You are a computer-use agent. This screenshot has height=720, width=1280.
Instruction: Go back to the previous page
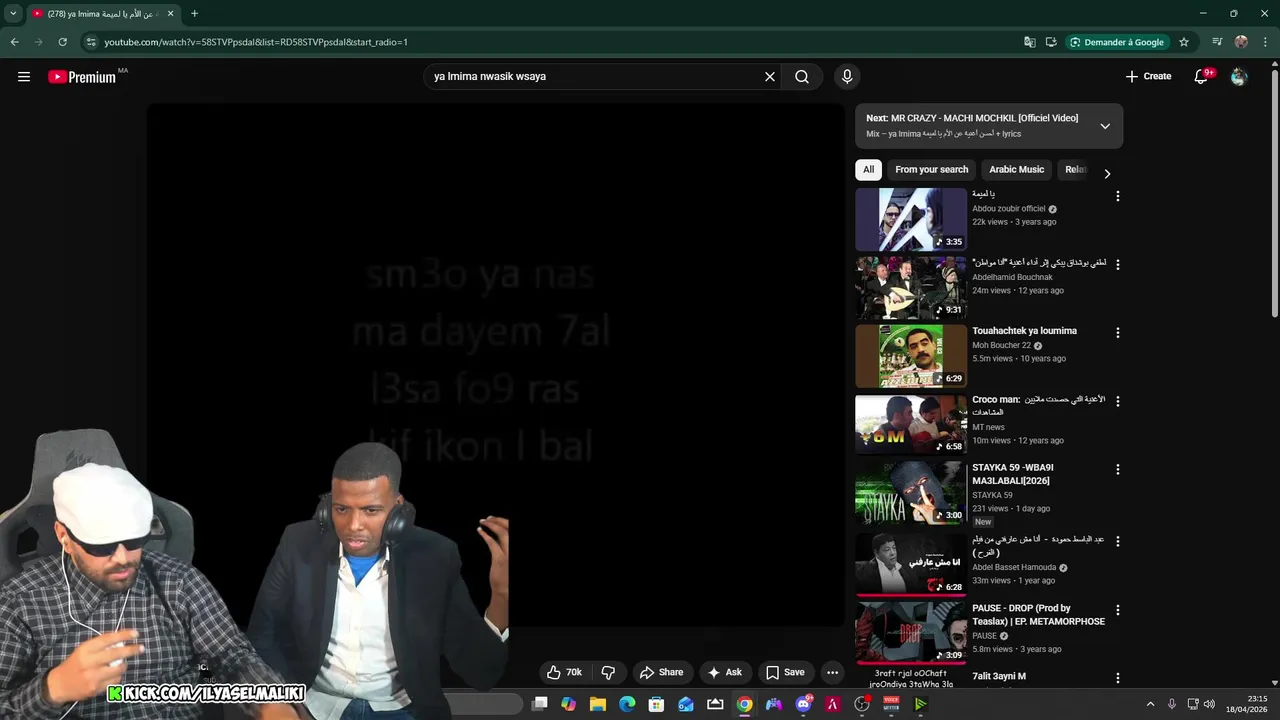click(14, 42)
